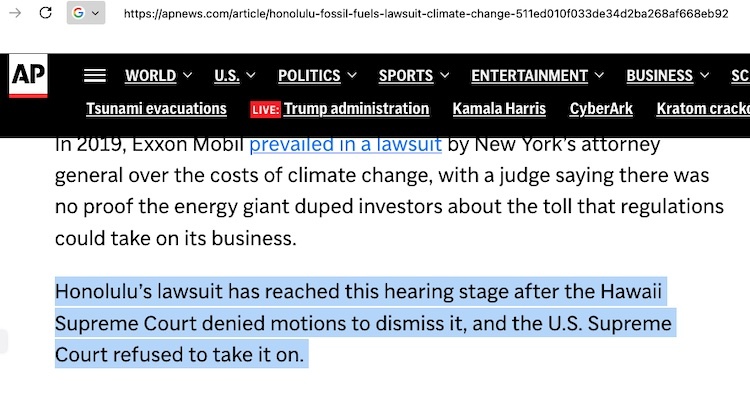Reload the AP News page
This screenshot has height=408, width=750.
click(x=45, y=13)
